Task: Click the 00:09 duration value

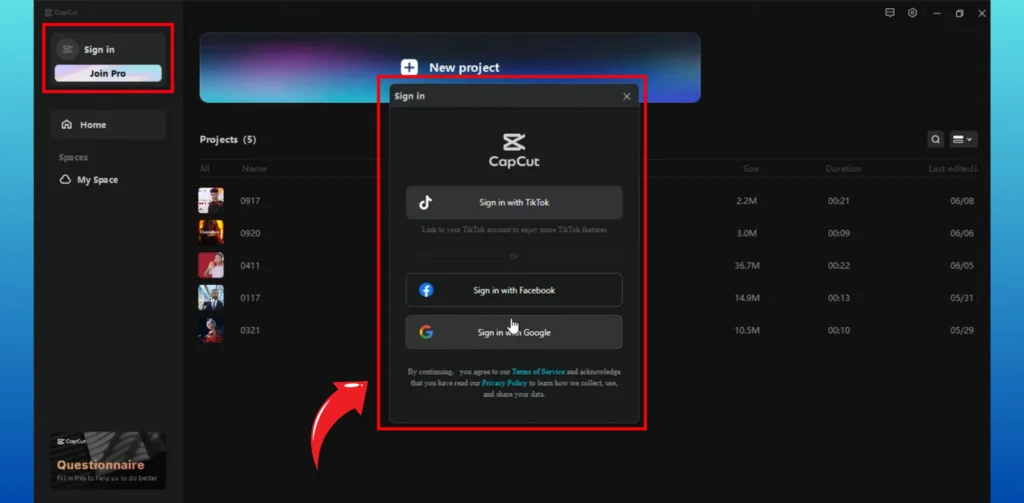Action: (x=839, y=233)
